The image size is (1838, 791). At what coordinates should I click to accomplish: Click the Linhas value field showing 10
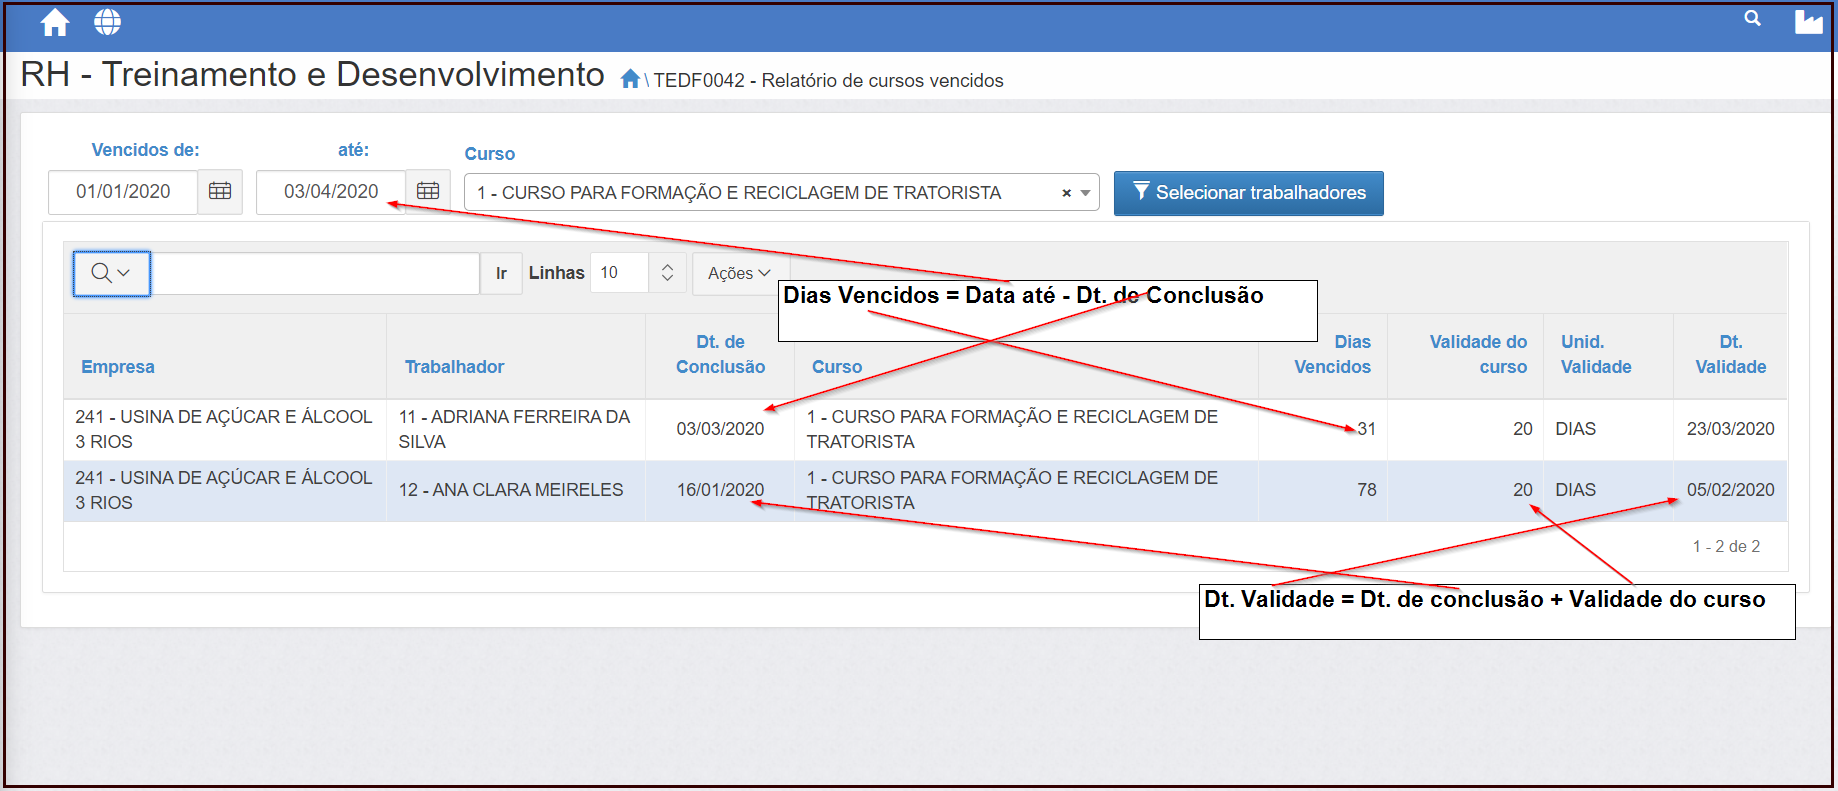tap(620, 273)
